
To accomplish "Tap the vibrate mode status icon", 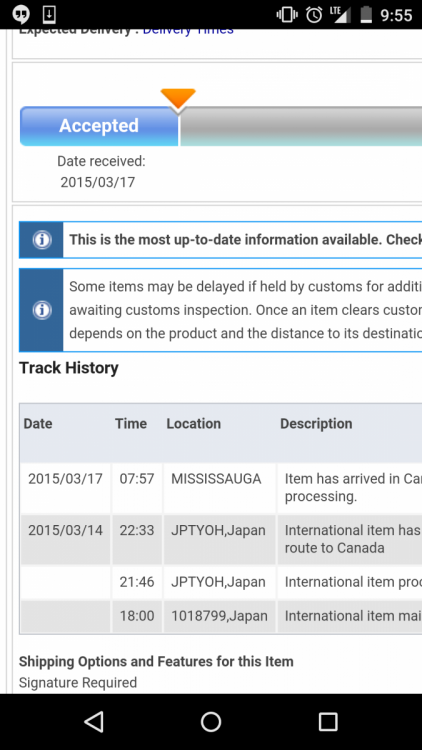I will 287,15.
